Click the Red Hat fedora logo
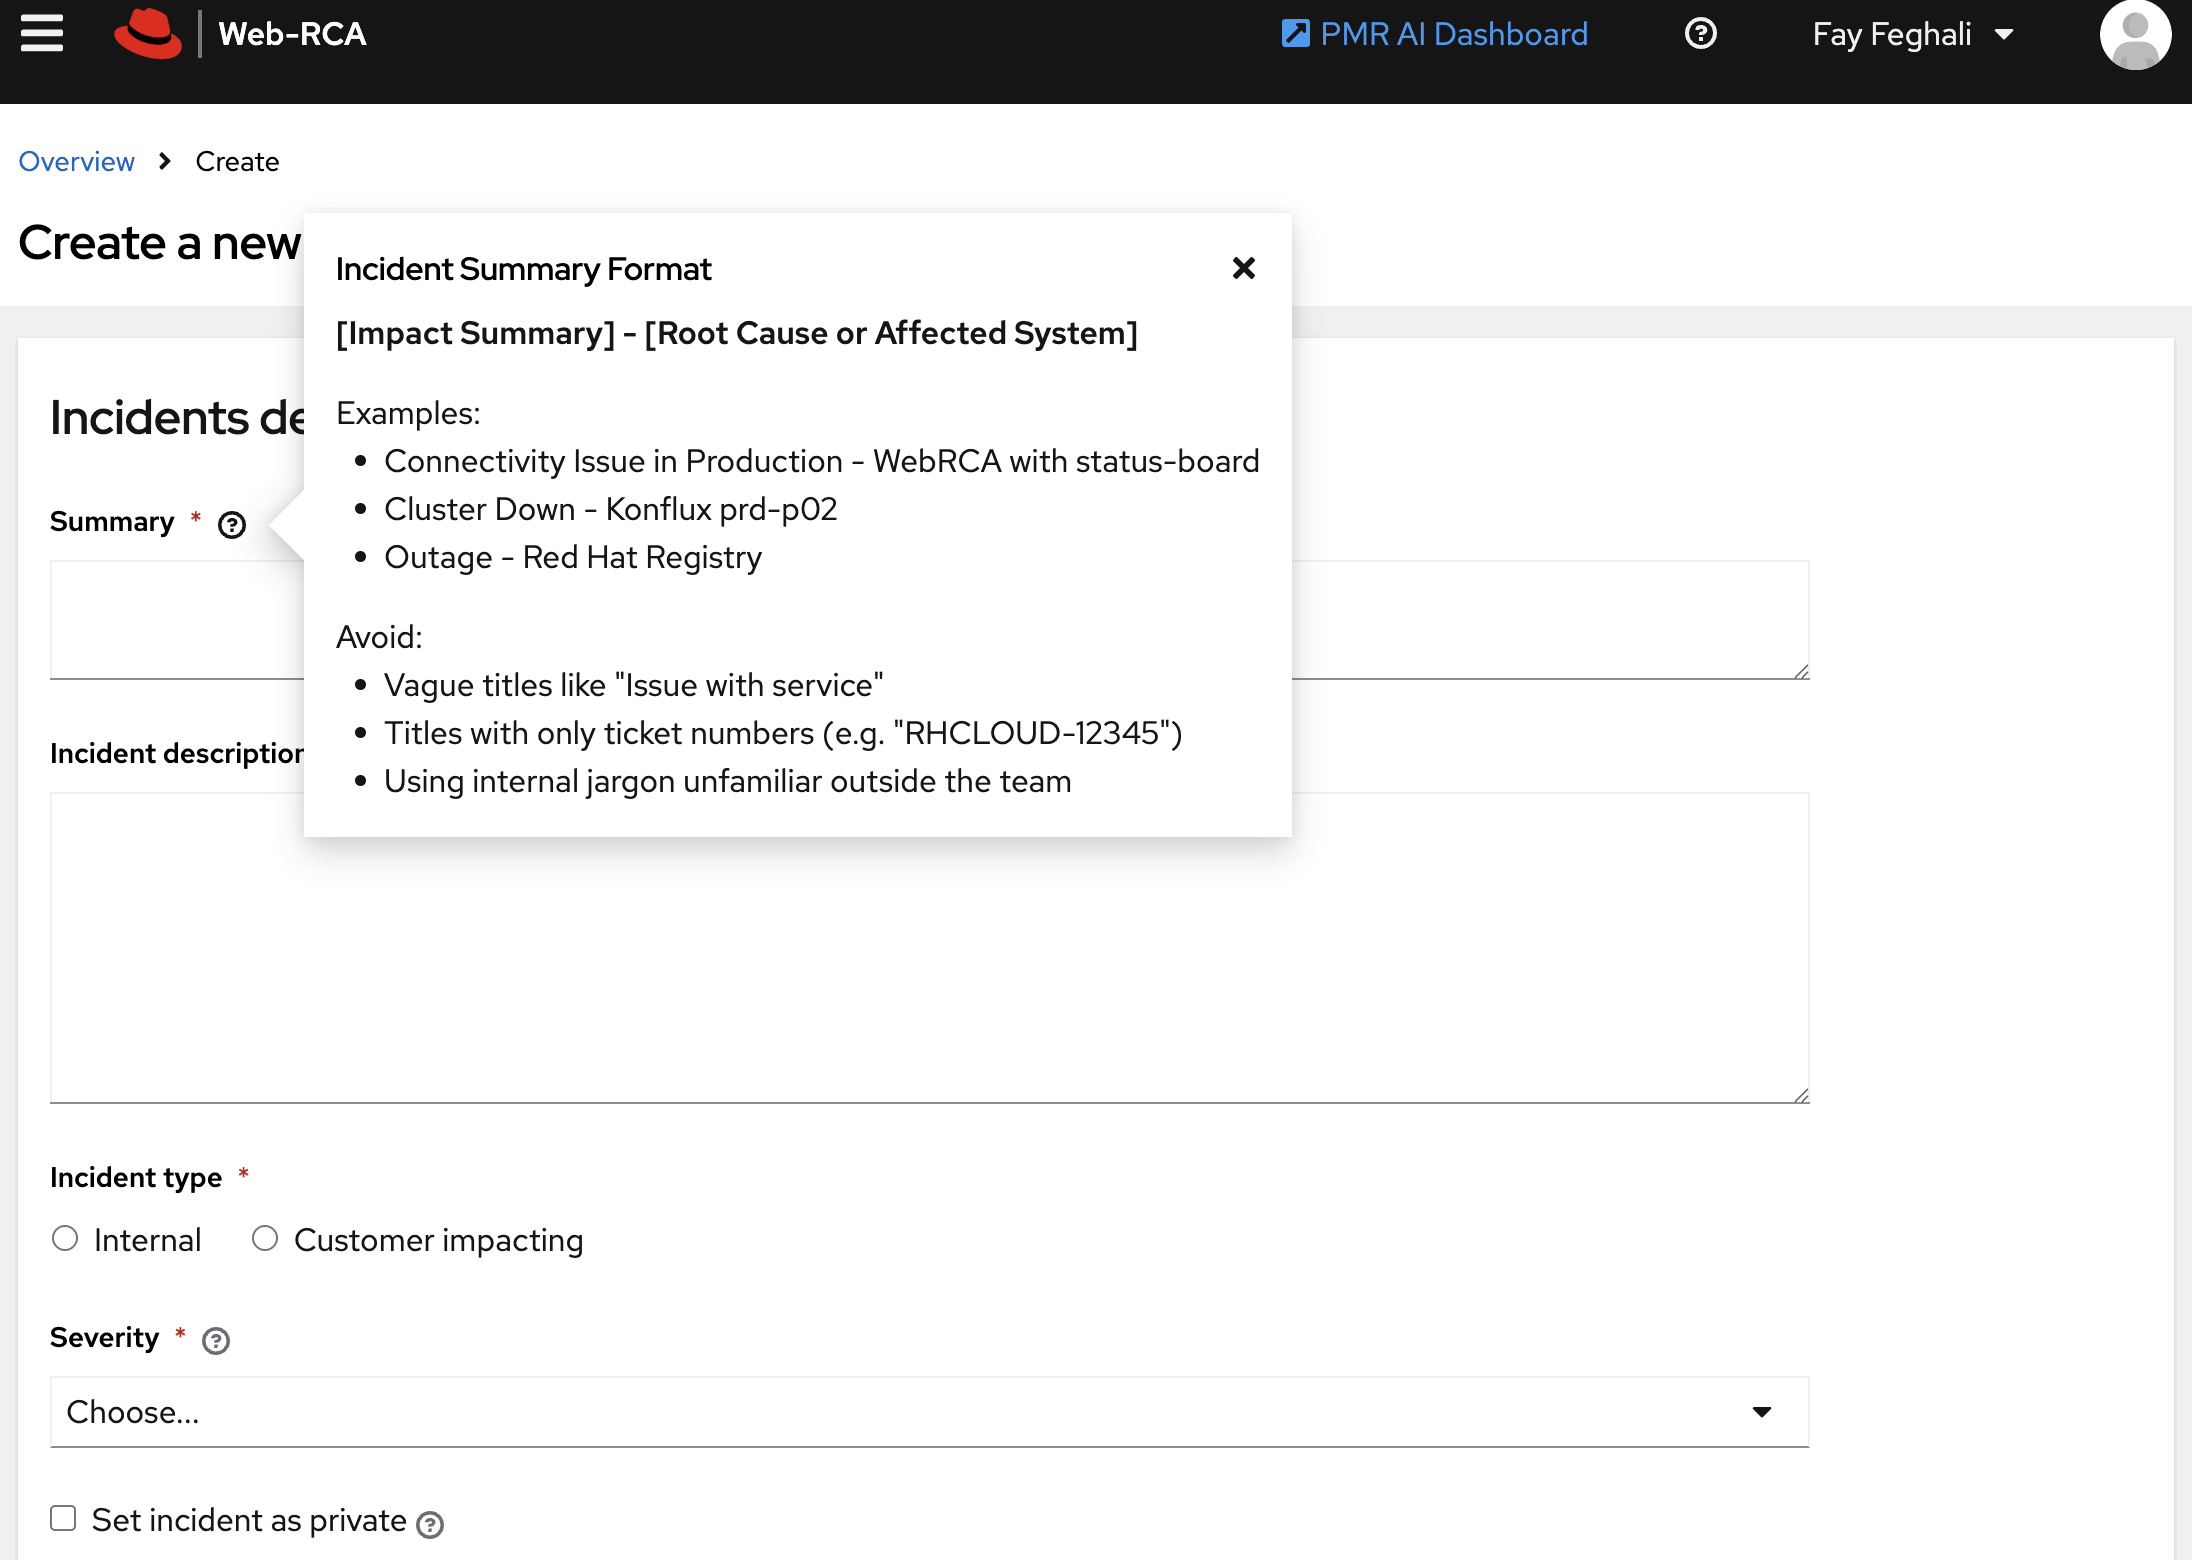The width and height of the screenshot is (2192, 1560). click(x=148, y=34)
